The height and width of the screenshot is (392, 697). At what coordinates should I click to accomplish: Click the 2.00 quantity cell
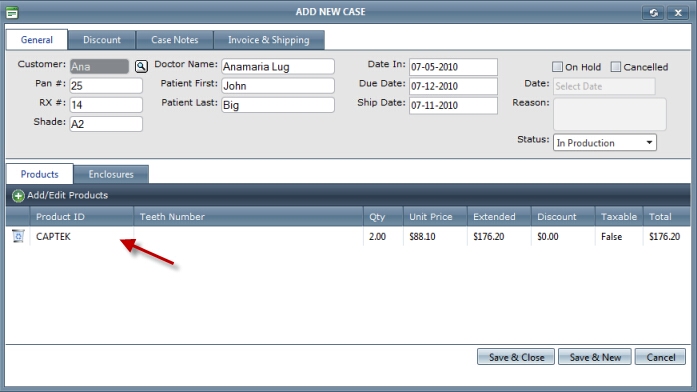(x=383, y=236)
